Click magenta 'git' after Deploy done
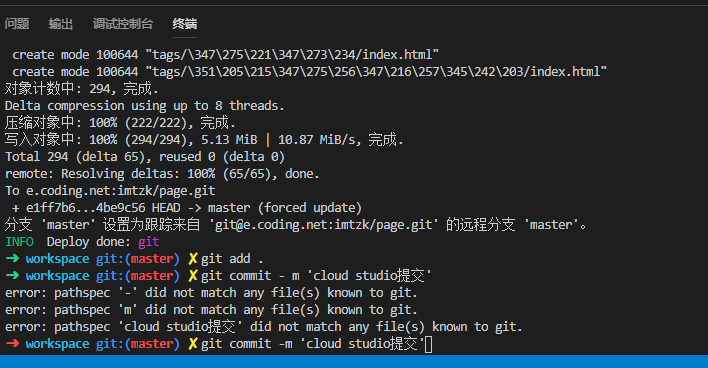This screenshot has height=368, width=708. [x=149, y=242]
